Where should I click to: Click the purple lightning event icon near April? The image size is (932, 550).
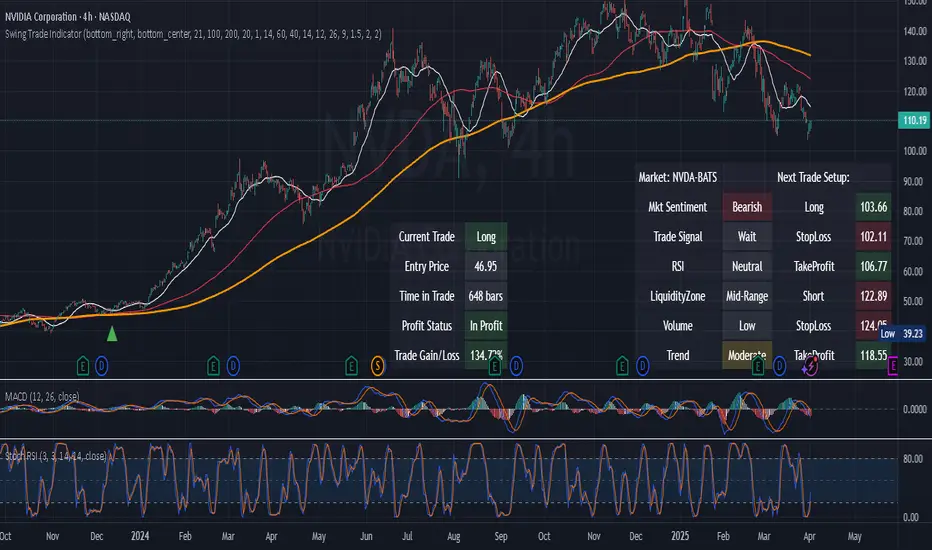tap(810, 366)
